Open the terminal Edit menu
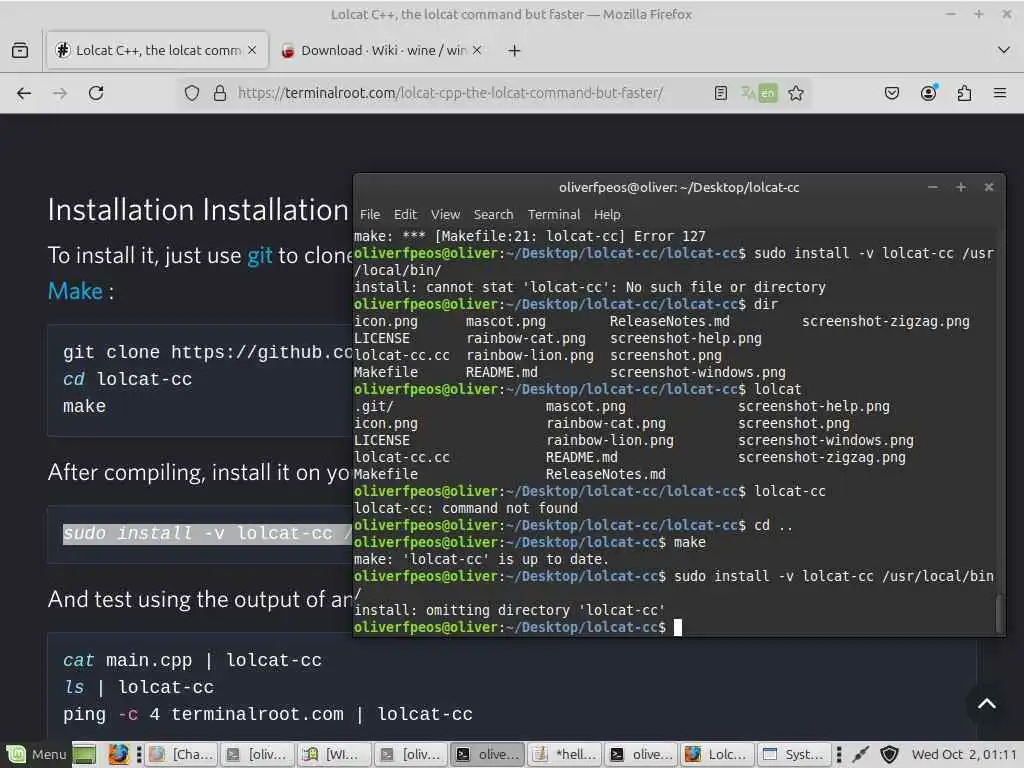1024x768 pixels. (x=405, y=214)
